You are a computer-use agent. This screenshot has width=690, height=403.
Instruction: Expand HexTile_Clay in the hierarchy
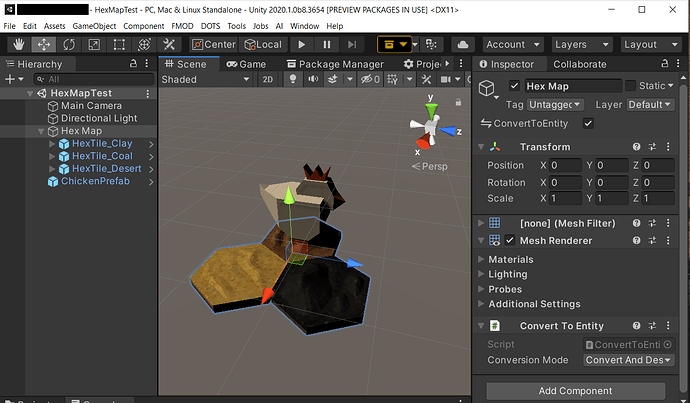[51, 144]
